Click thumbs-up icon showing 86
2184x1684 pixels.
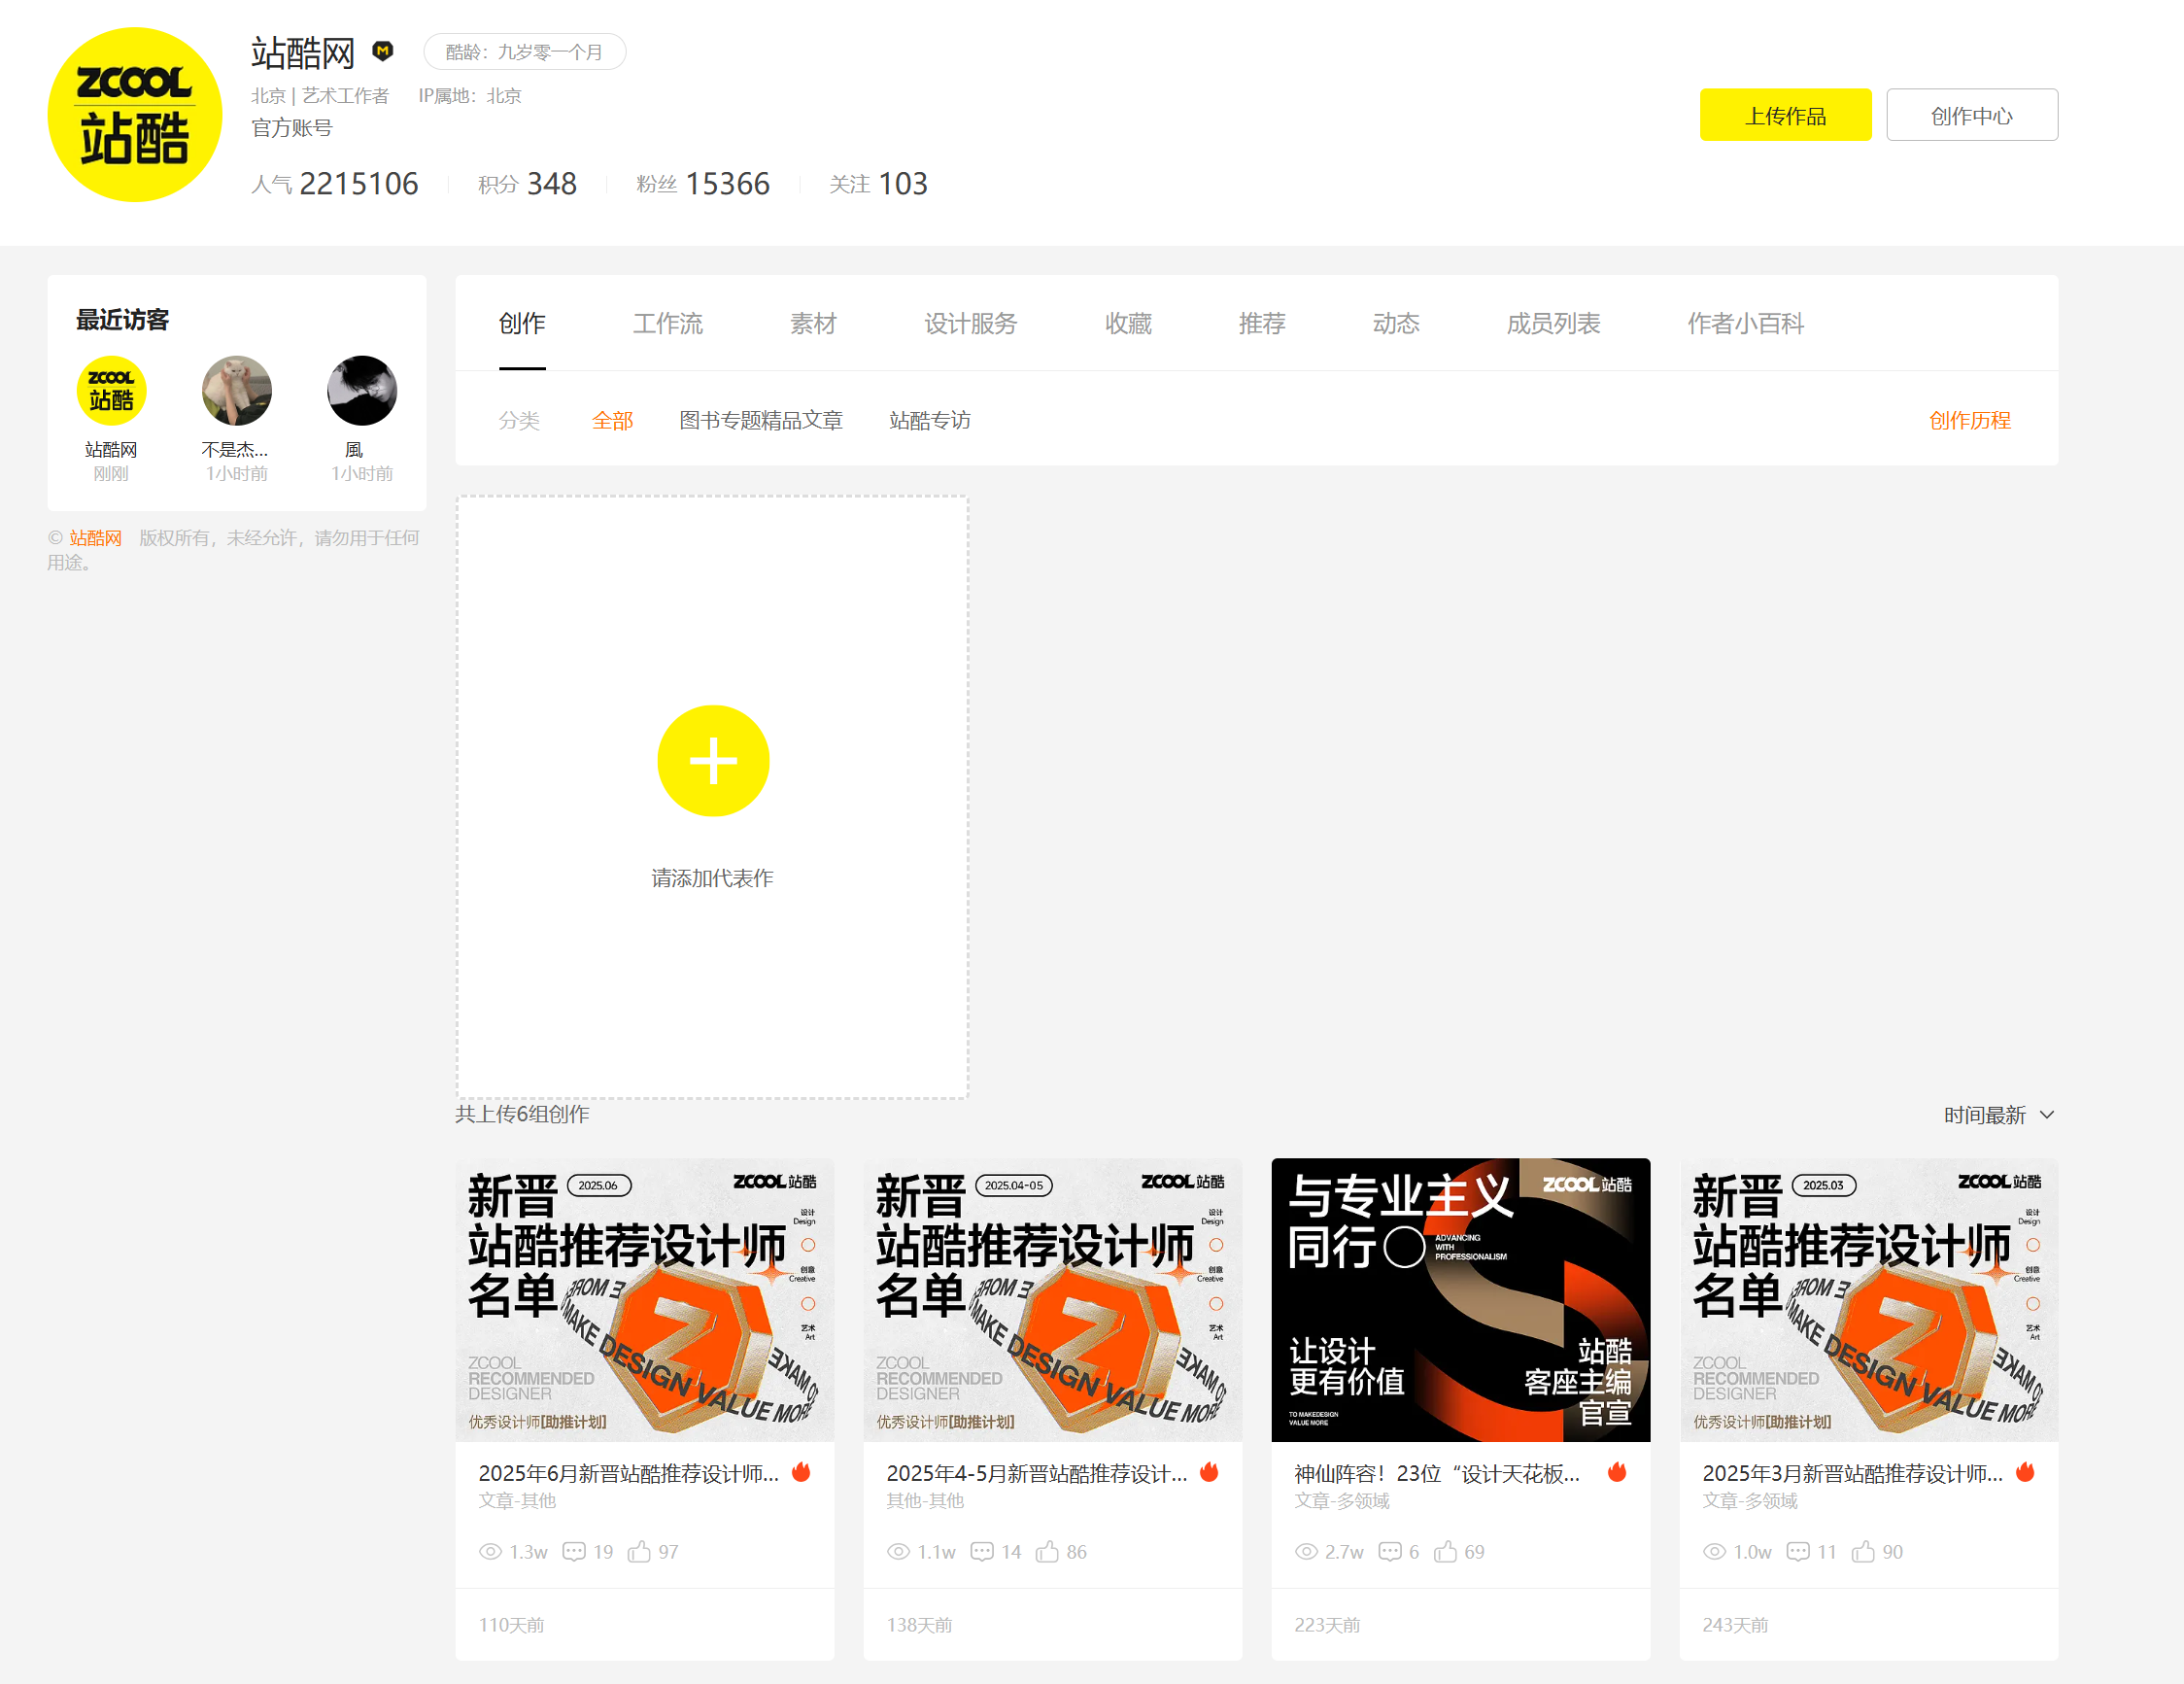pos(1047,1551)
